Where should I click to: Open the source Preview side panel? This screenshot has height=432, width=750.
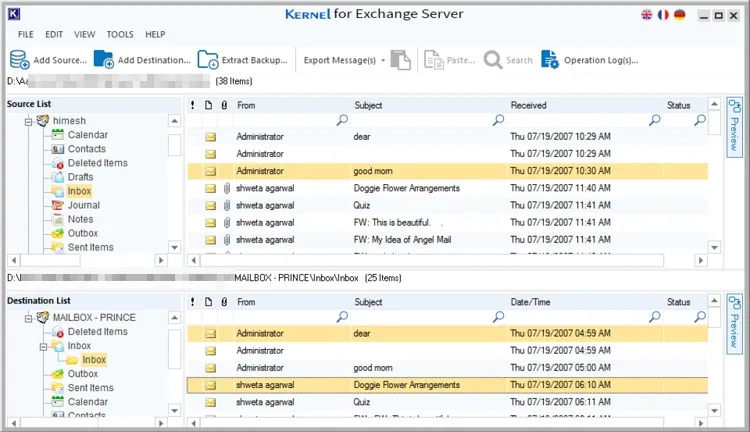(734, 126)
